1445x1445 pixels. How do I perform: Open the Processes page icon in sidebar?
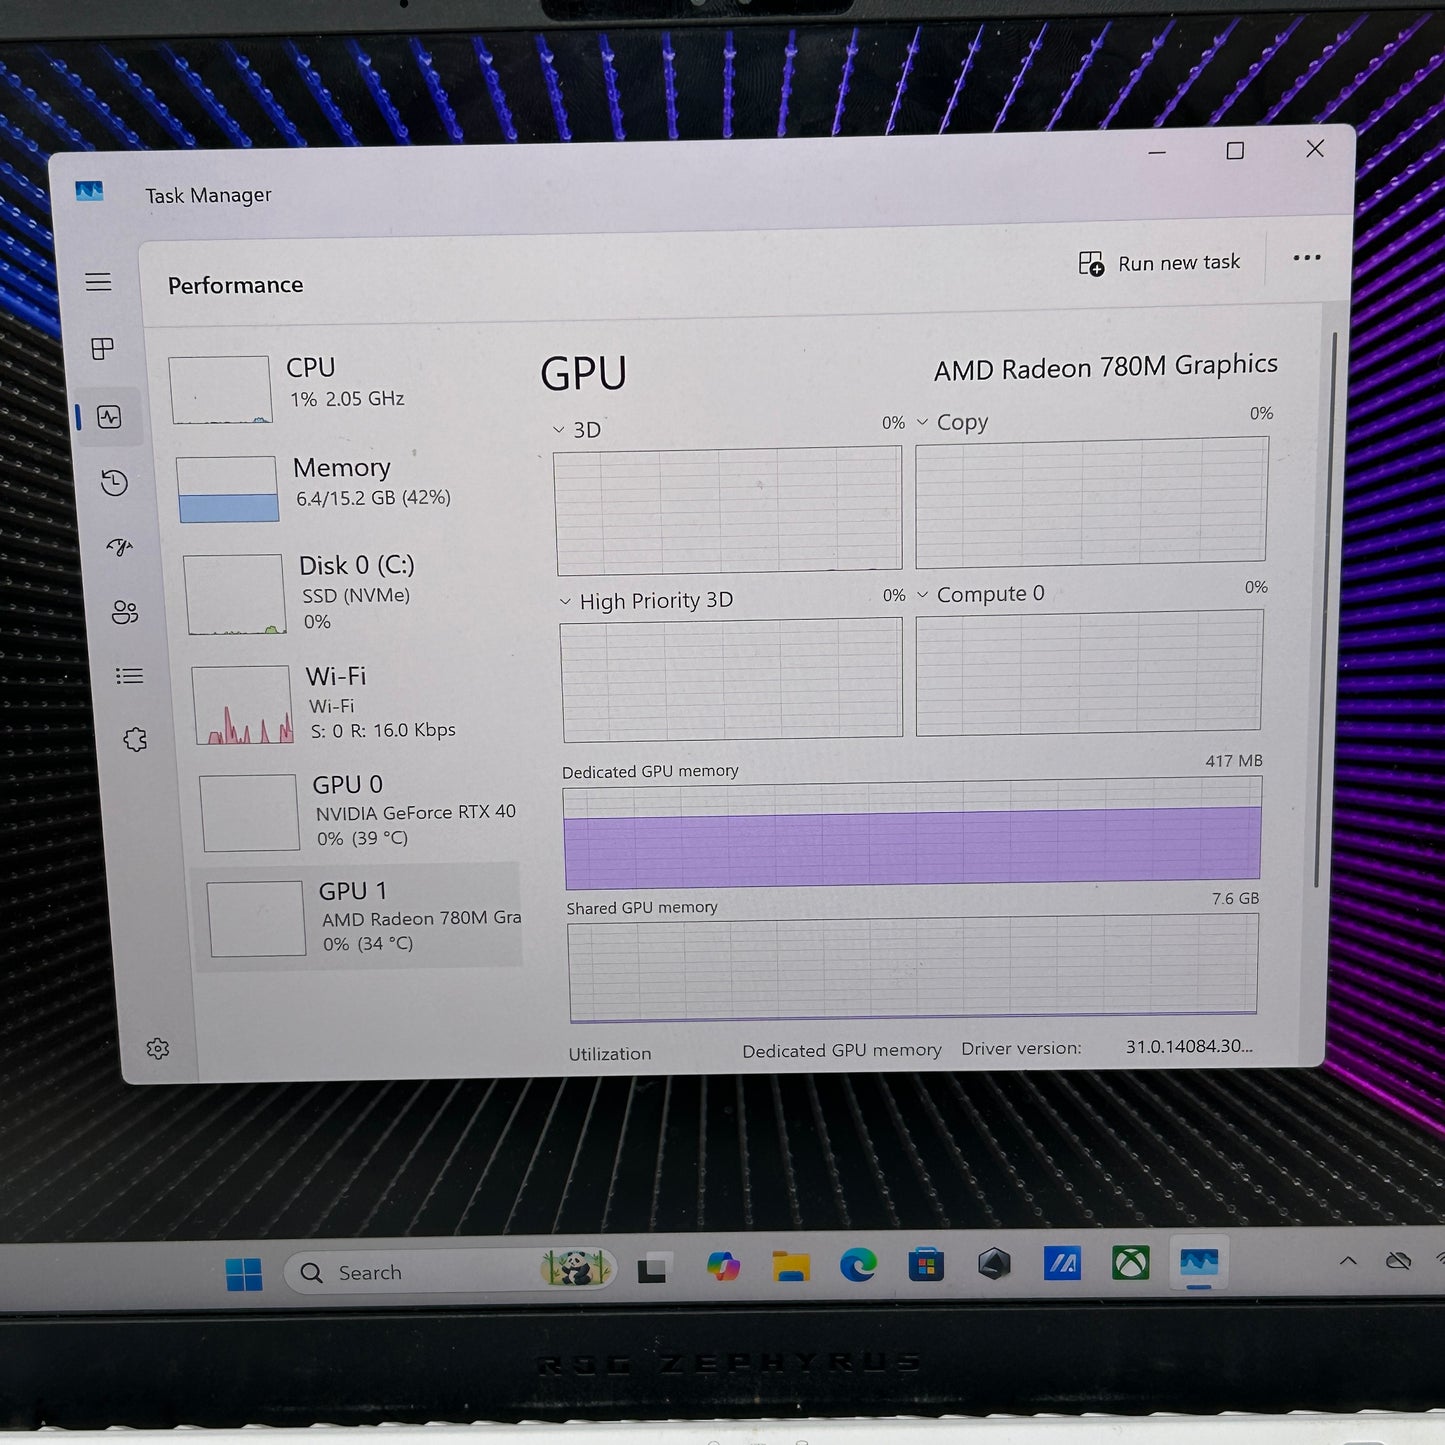pyautogui.click(x=102, y=349)
